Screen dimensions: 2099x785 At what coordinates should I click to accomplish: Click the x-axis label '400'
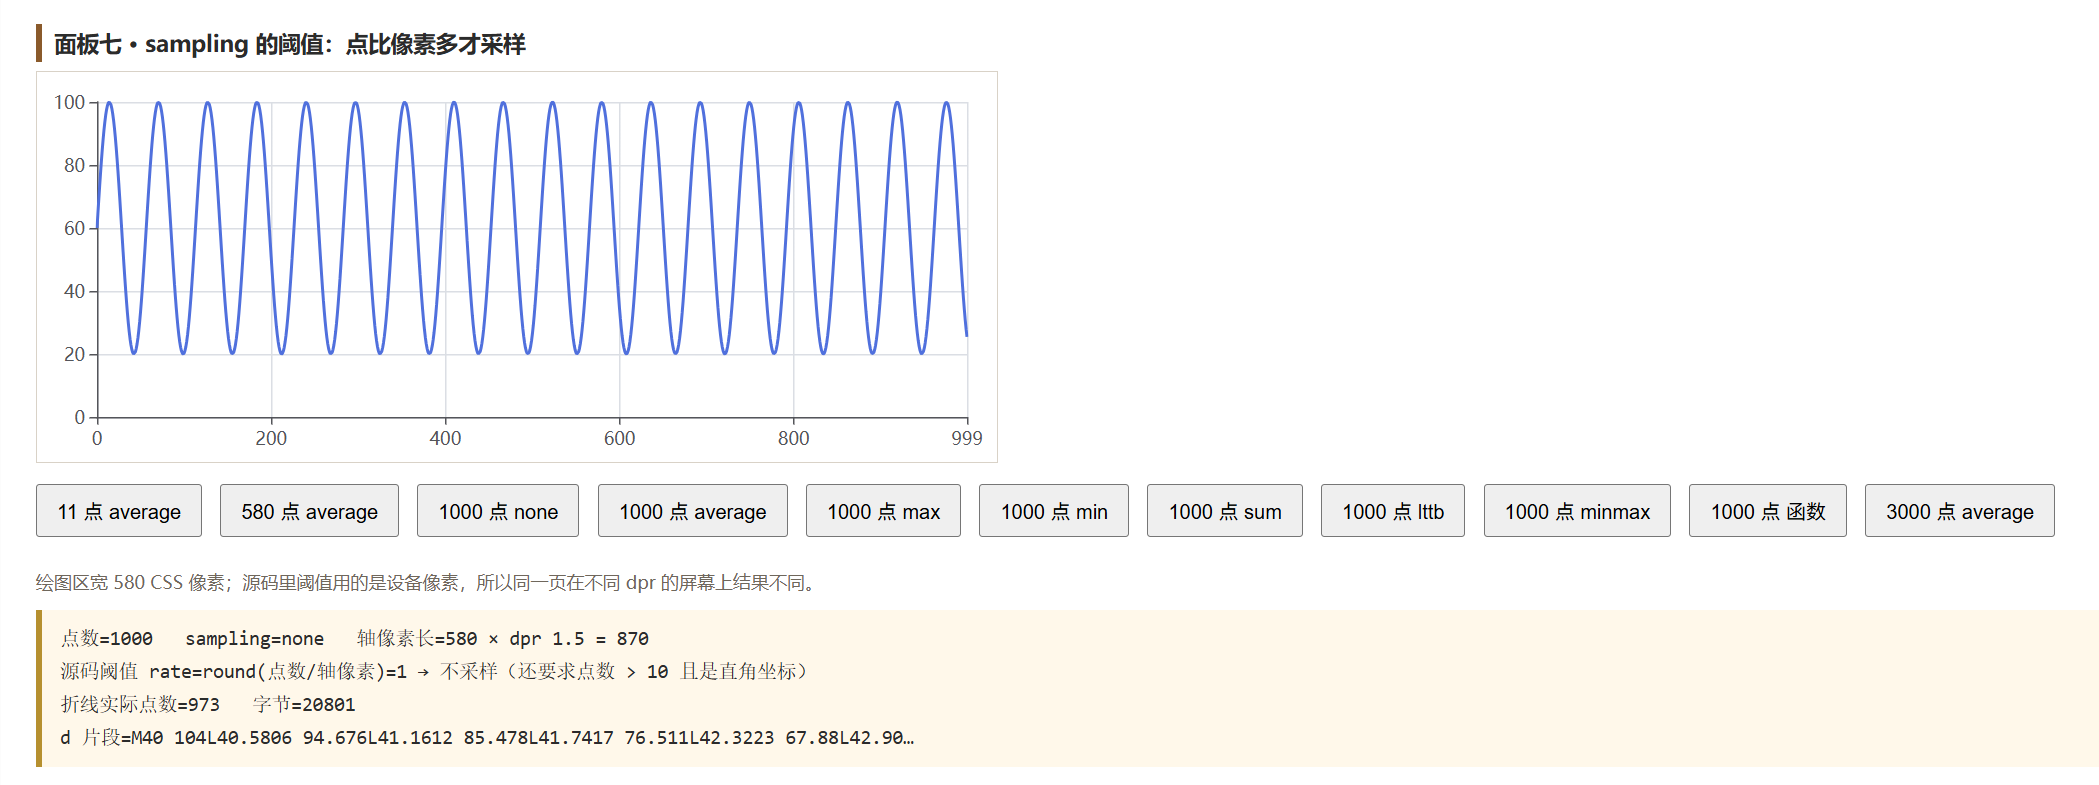[x=445, y=438]
